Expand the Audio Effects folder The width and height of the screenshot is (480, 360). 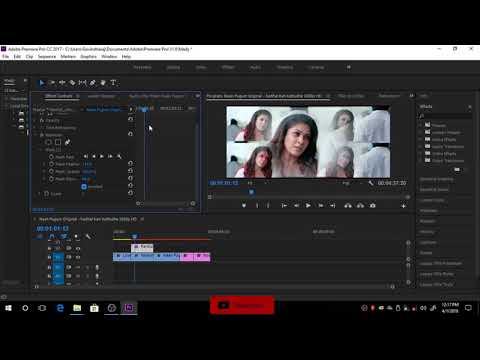[x=421, y=139]
